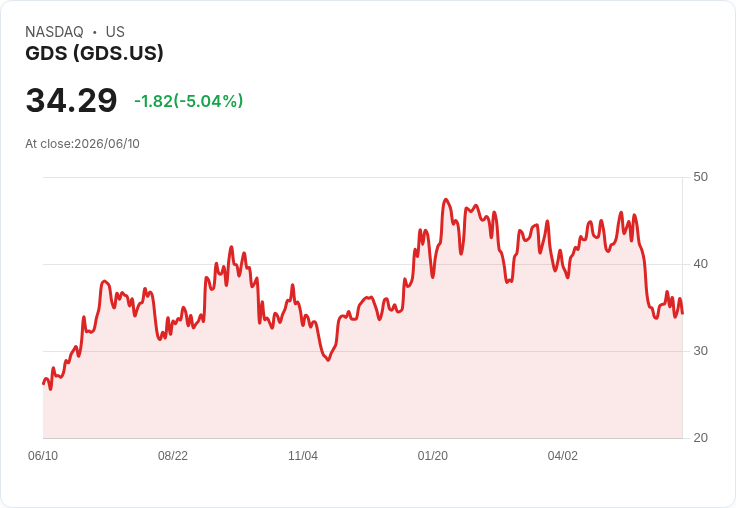This screenshot has width=736, height=508.
Task: Click the 50 price axis label
Action: [700, 177]
